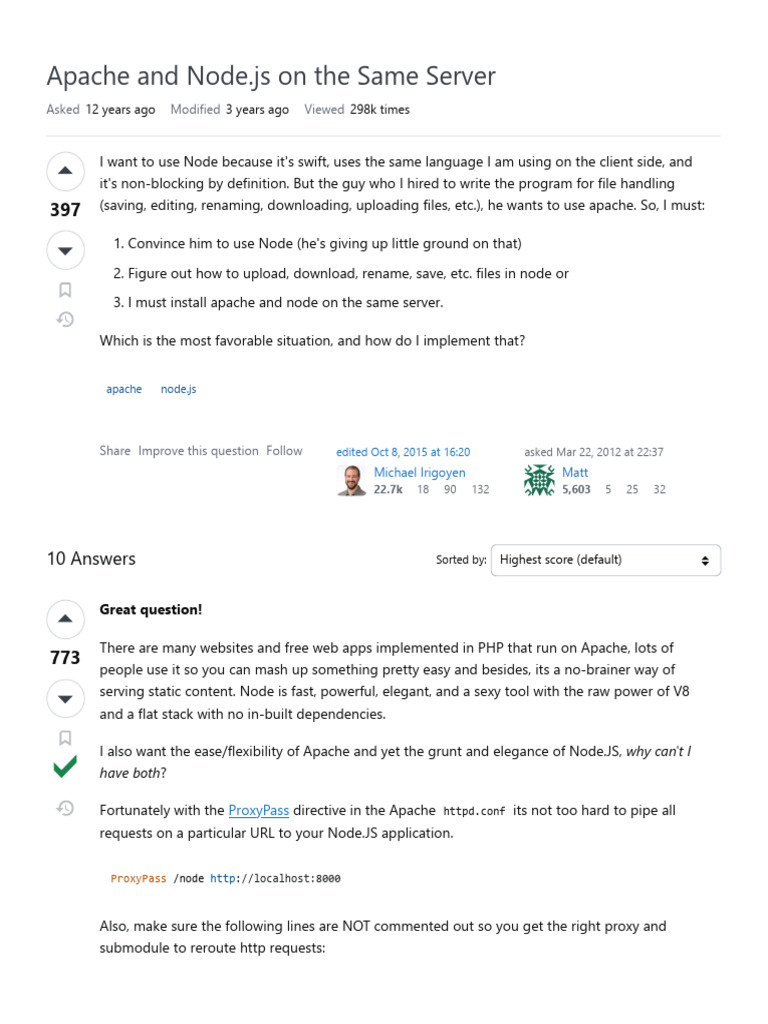Click the green accepted answer checkmark

pos(65,768)
